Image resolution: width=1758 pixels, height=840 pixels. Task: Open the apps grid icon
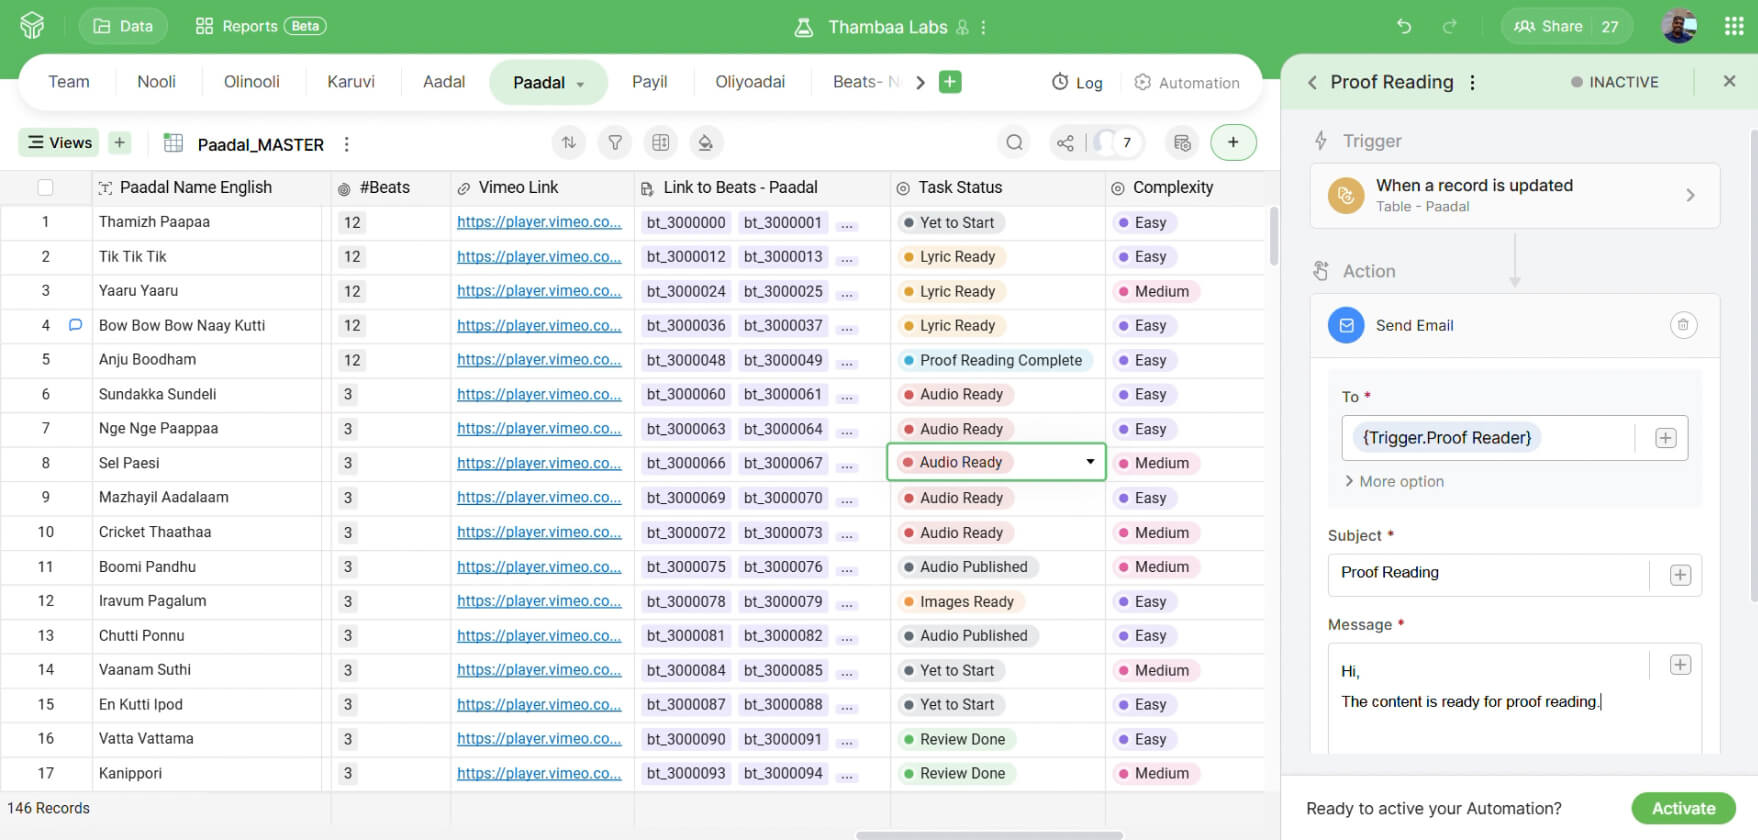point(1734,26)
